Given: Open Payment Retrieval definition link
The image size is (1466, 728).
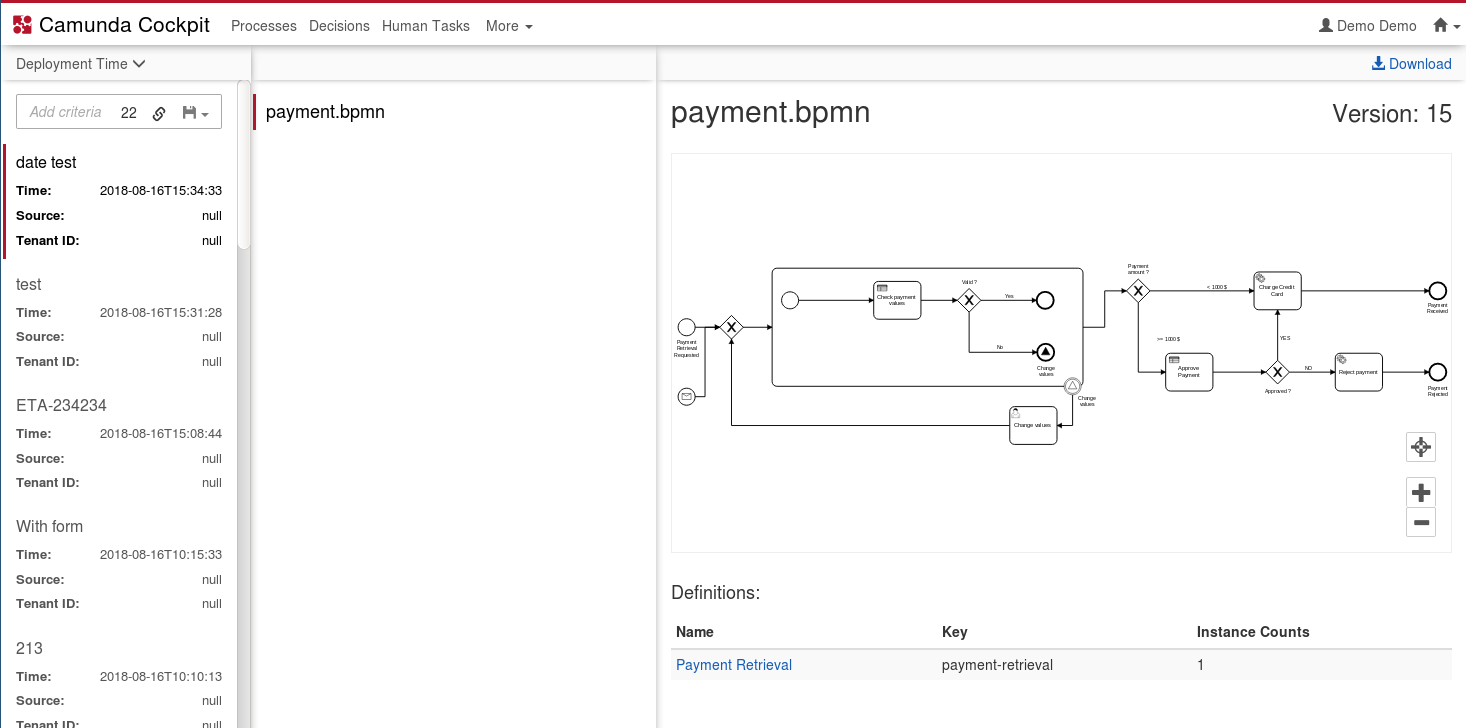Looking at the screenshot, I should (734, 665).
